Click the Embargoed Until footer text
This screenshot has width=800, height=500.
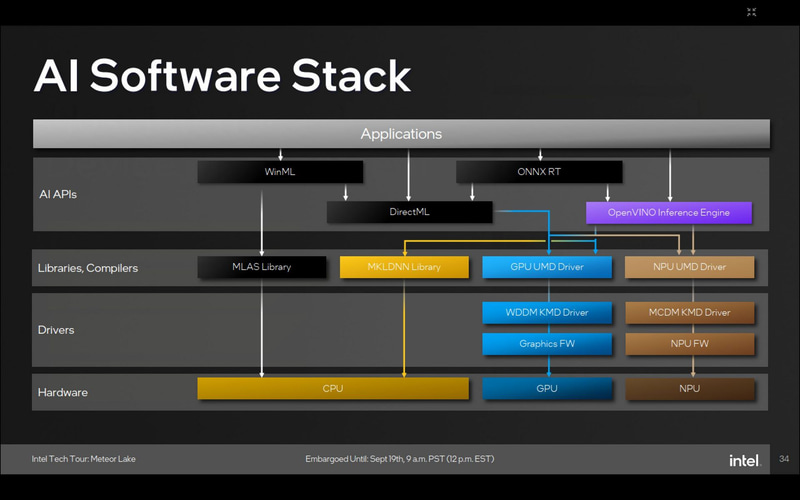click(x=399, y=459)
